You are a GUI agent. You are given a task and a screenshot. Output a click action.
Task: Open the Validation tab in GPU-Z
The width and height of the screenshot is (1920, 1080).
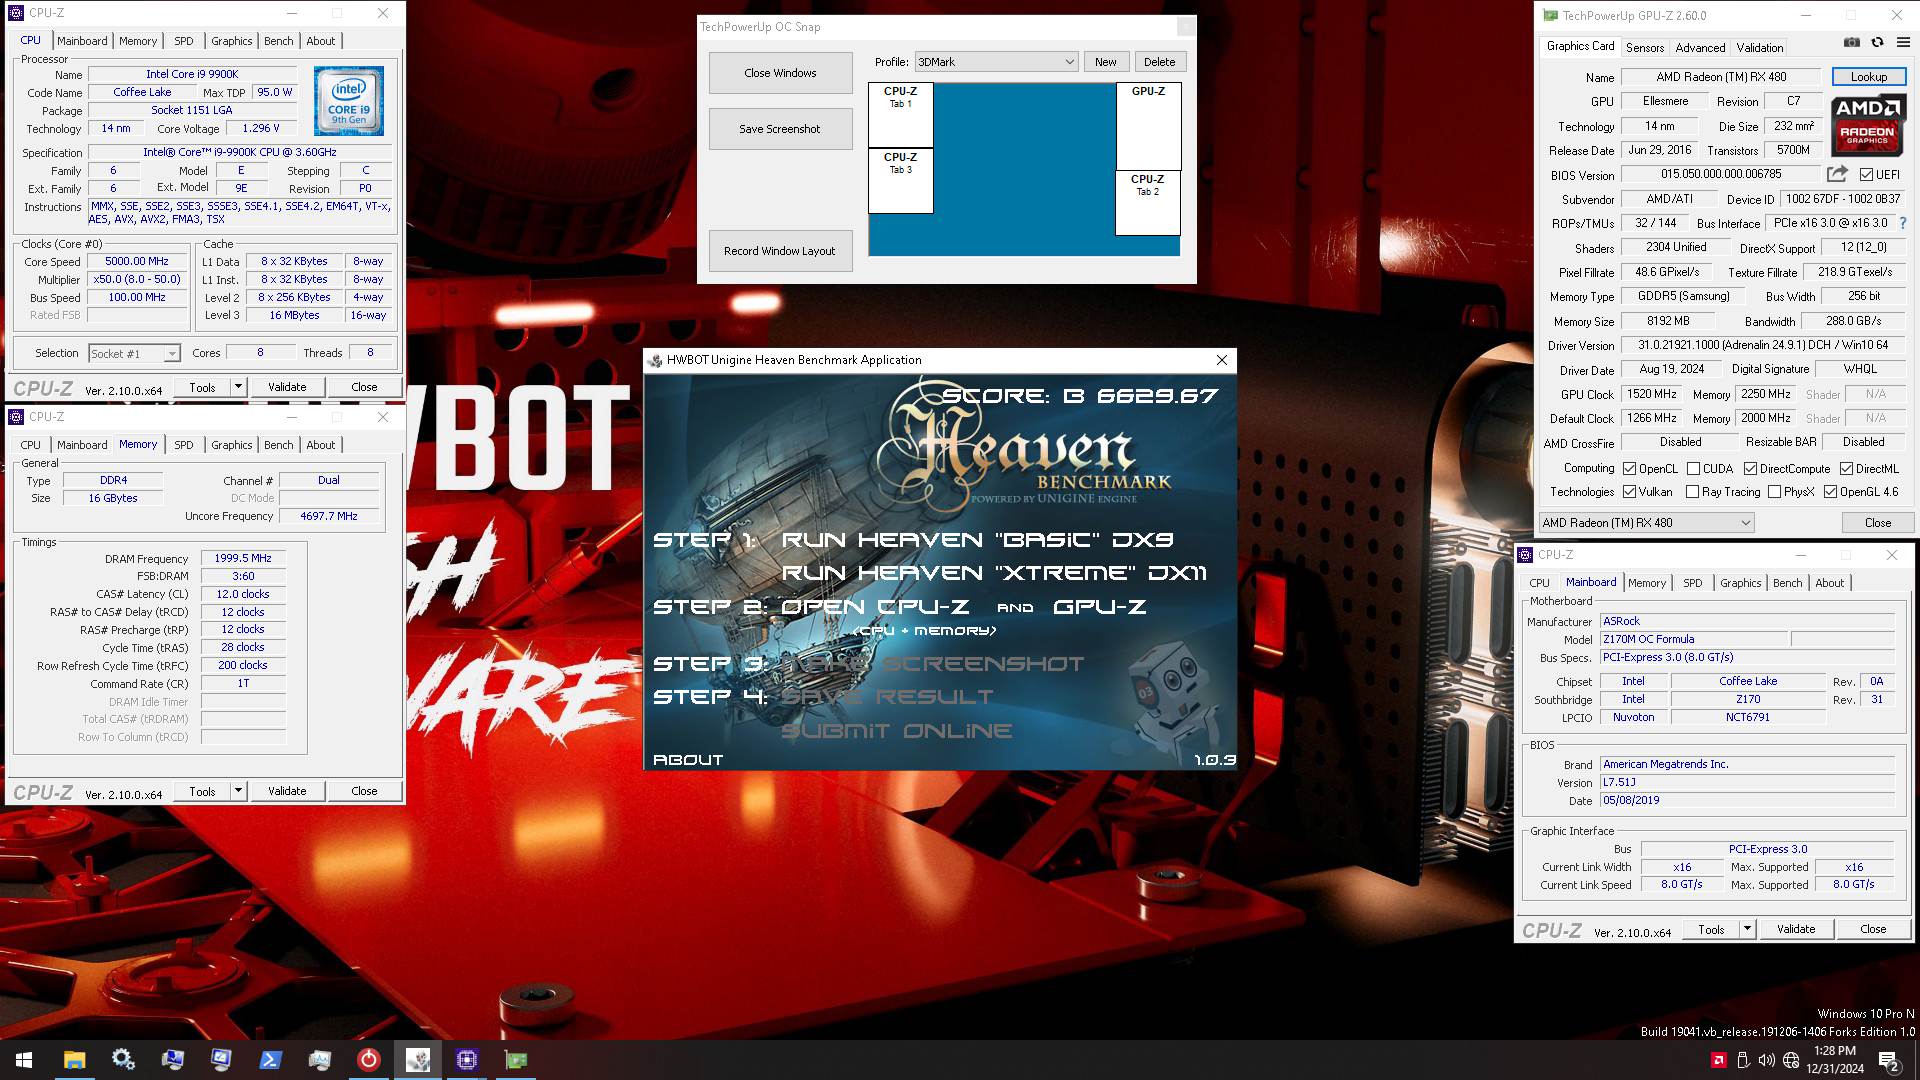[x=1759, y=47]
